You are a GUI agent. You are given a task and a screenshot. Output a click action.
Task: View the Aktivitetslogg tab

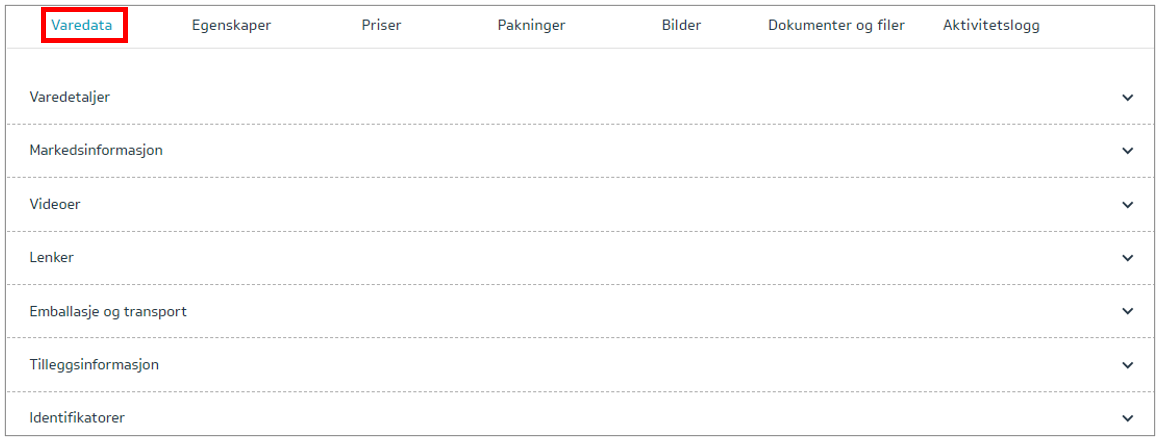(x=991, y=26)
